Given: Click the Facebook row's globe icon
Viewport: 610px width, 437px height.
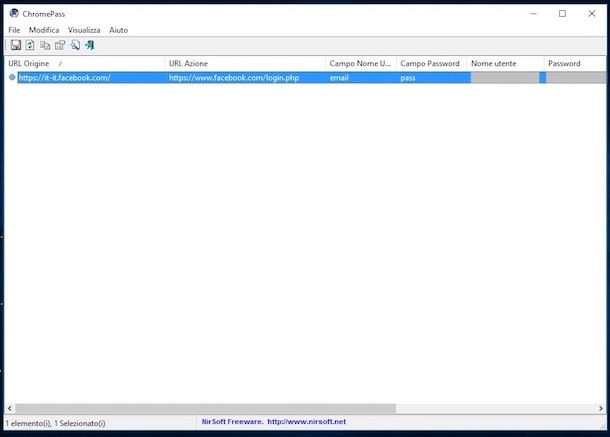Looking at the screenshot, I should click(12, 77).
